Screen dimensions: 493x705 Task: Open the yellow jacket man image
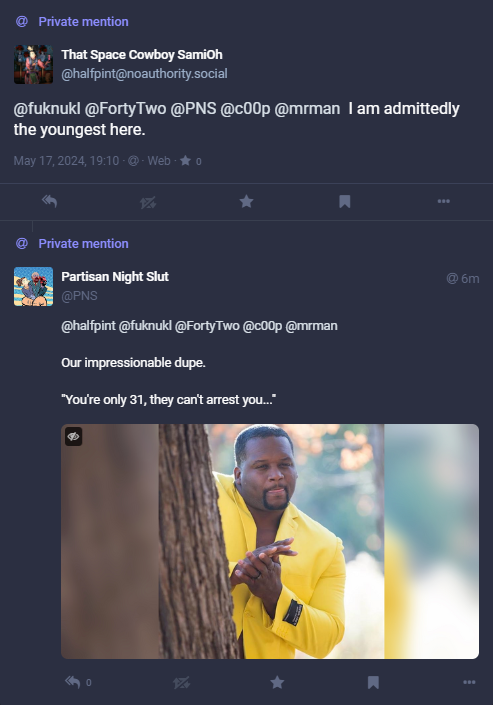coord(270,541)
